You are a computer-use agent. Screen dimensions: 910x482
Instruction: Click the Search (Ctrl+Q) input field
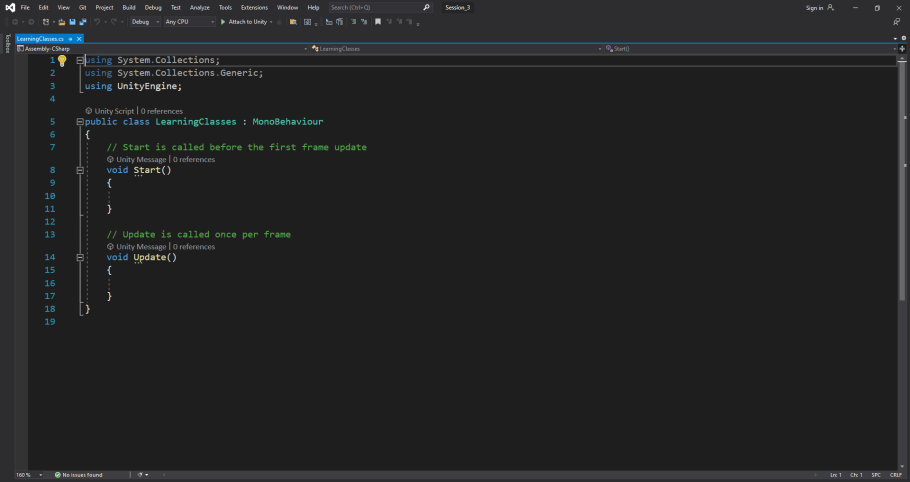375,8
